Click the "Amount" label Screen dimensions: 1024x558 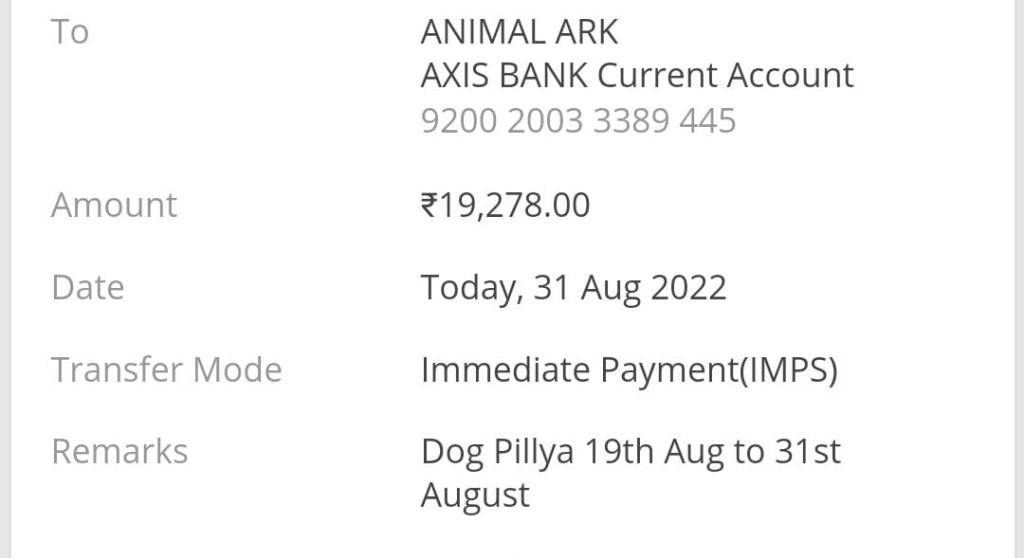click(114, 205)
